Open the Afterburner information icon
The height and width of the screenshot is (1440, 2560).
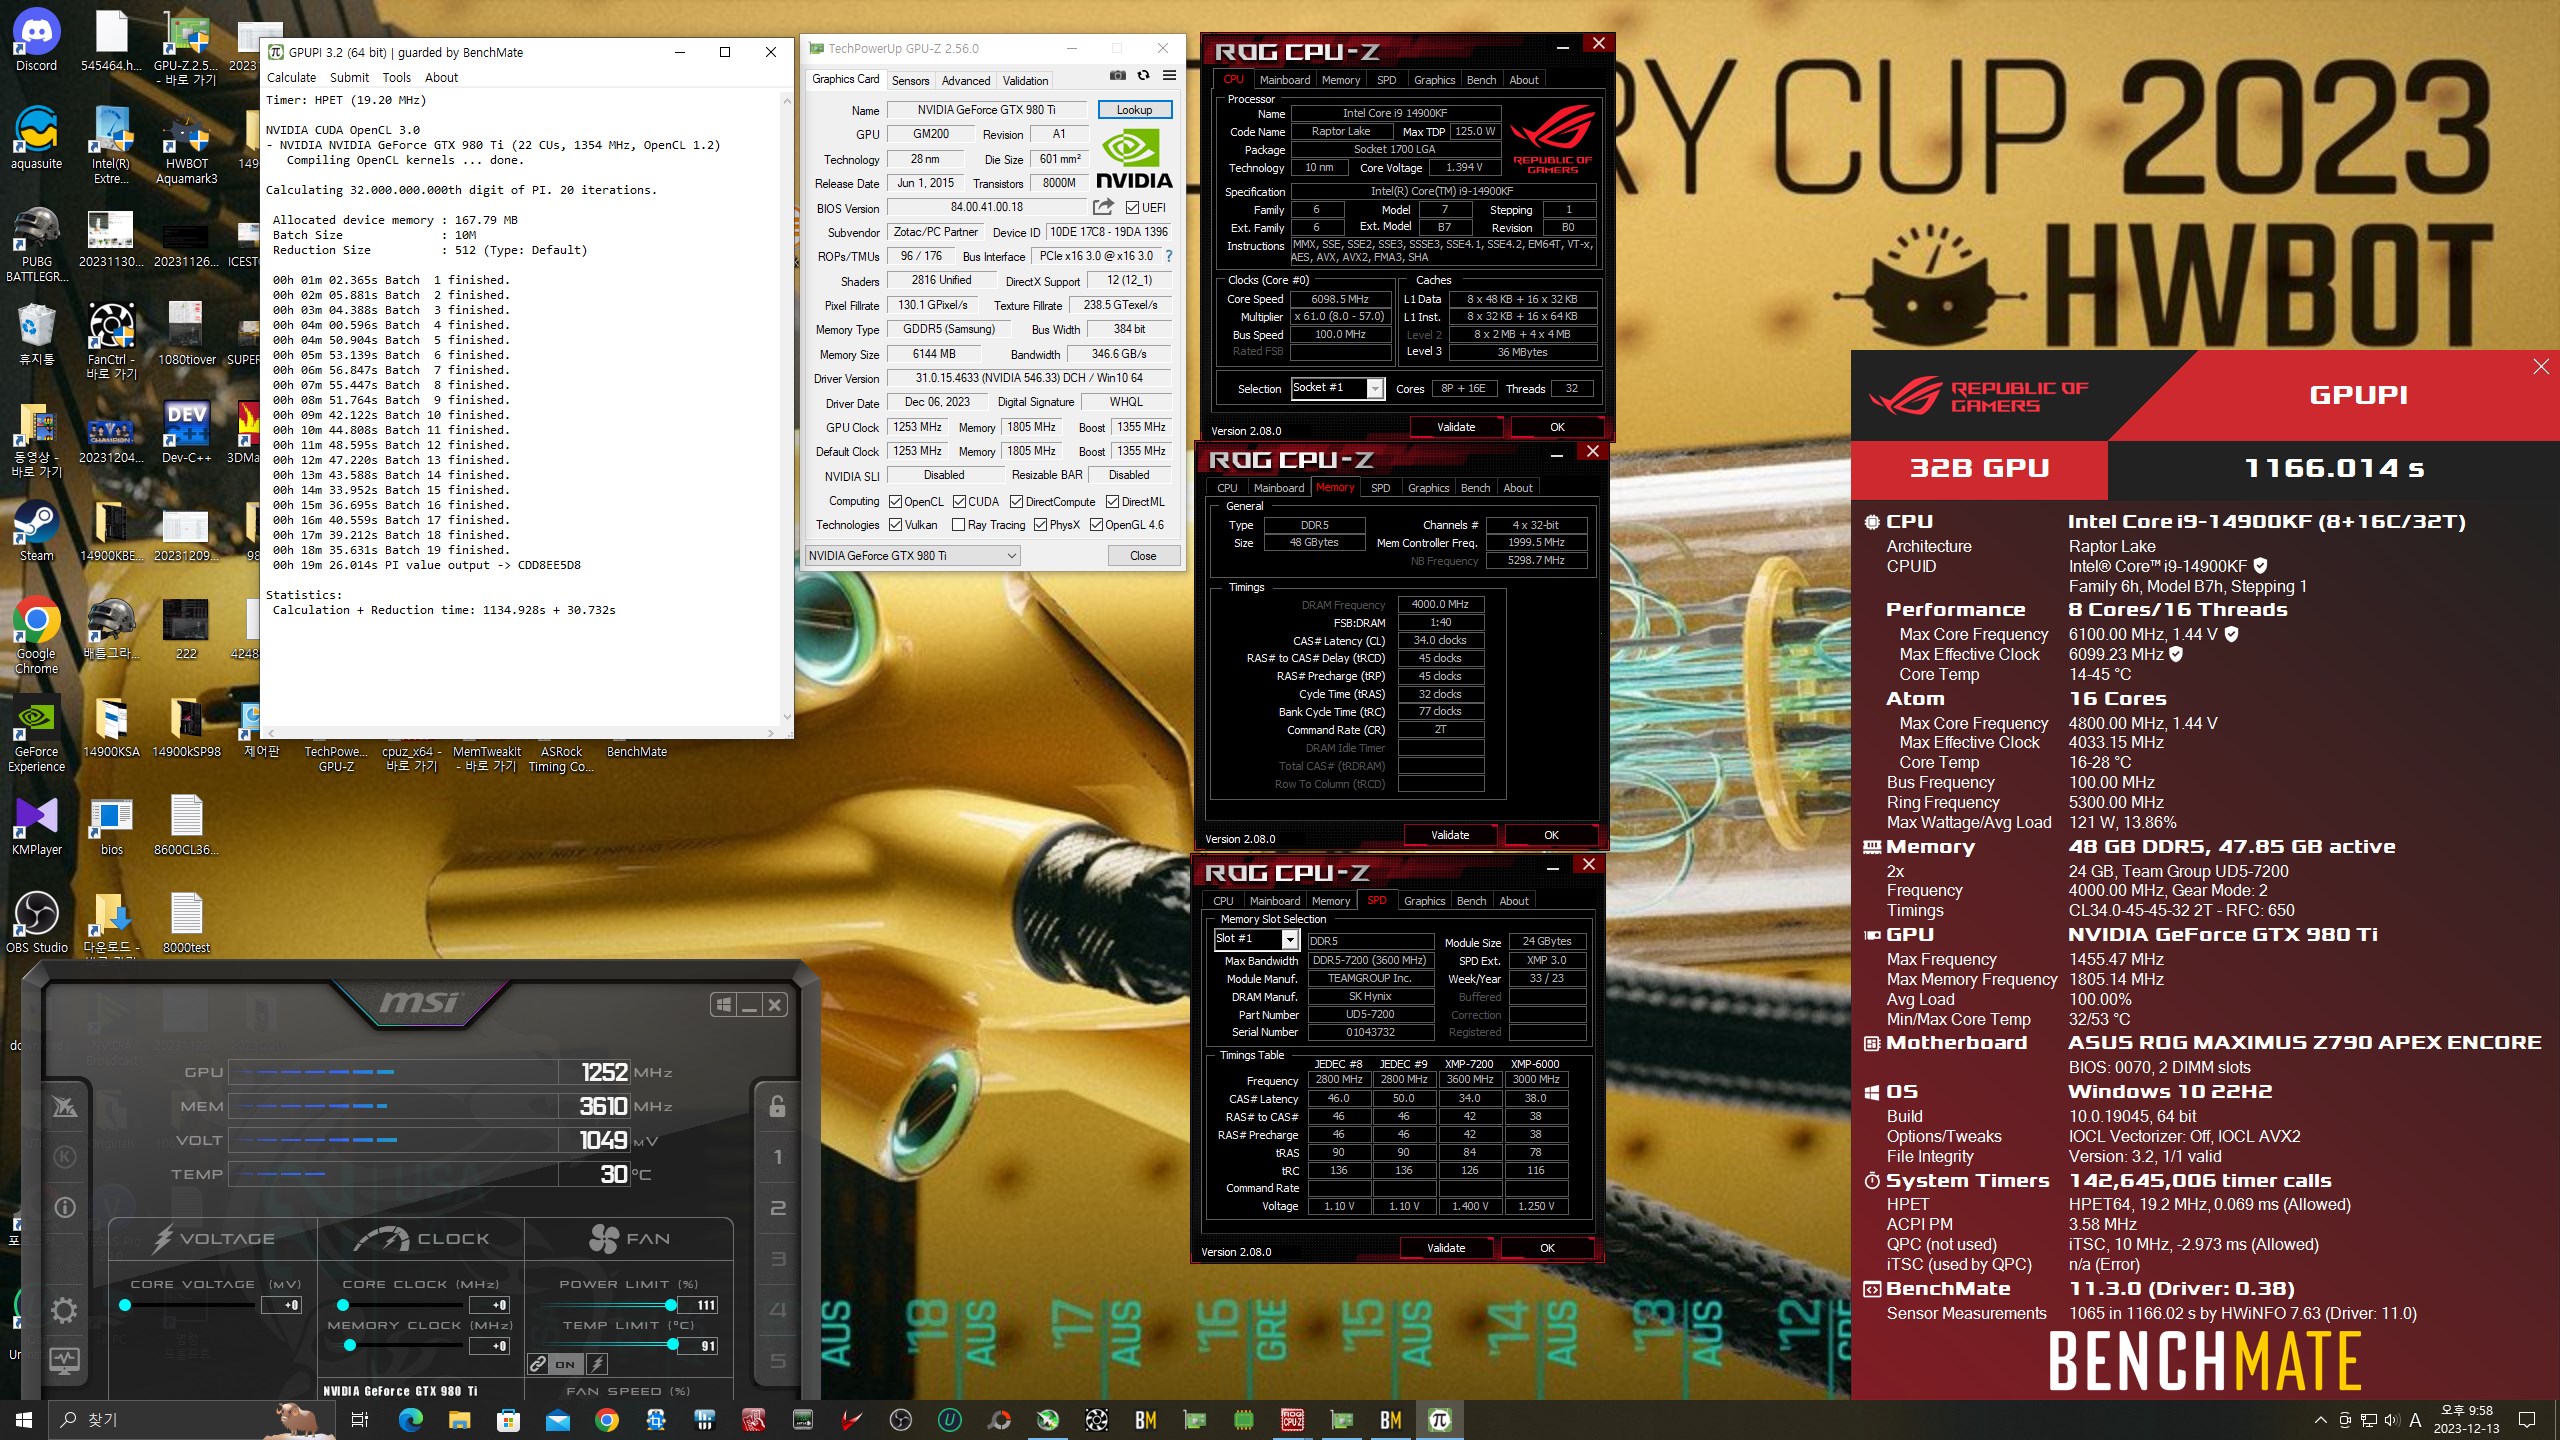coord(65,1207)
